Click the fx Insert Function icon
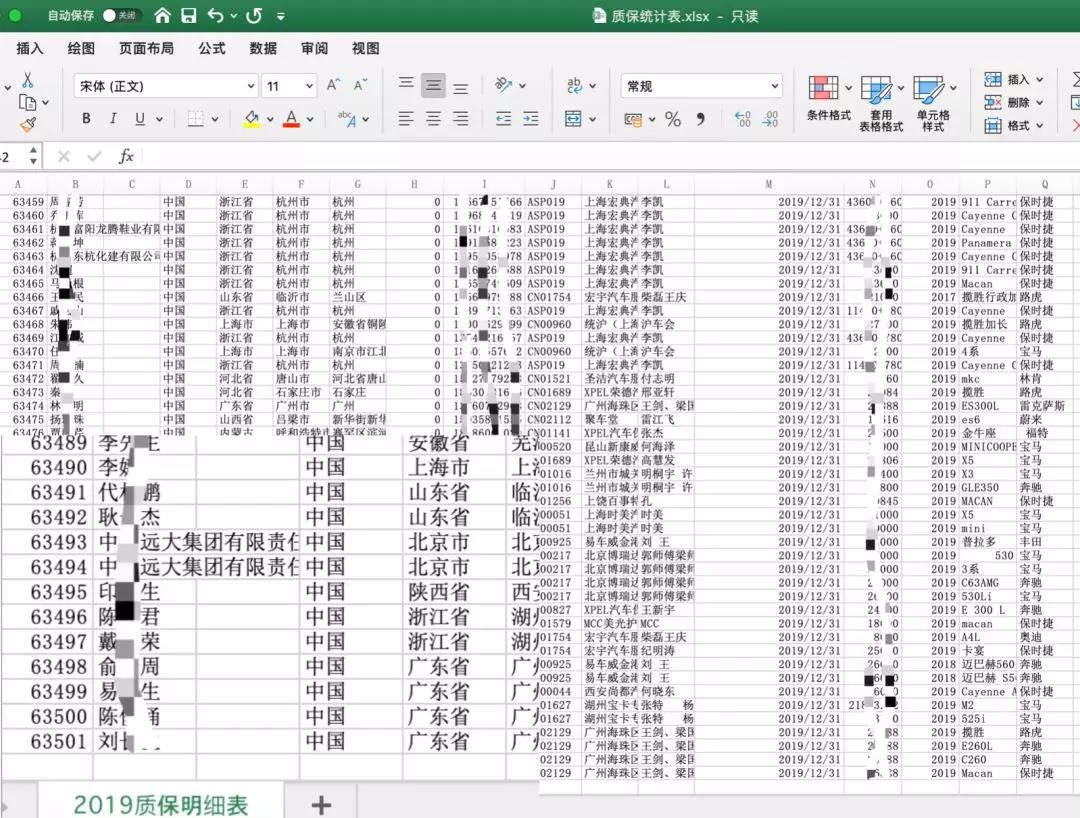Viewport: 1080px width, 818px height. coord(126,156)
